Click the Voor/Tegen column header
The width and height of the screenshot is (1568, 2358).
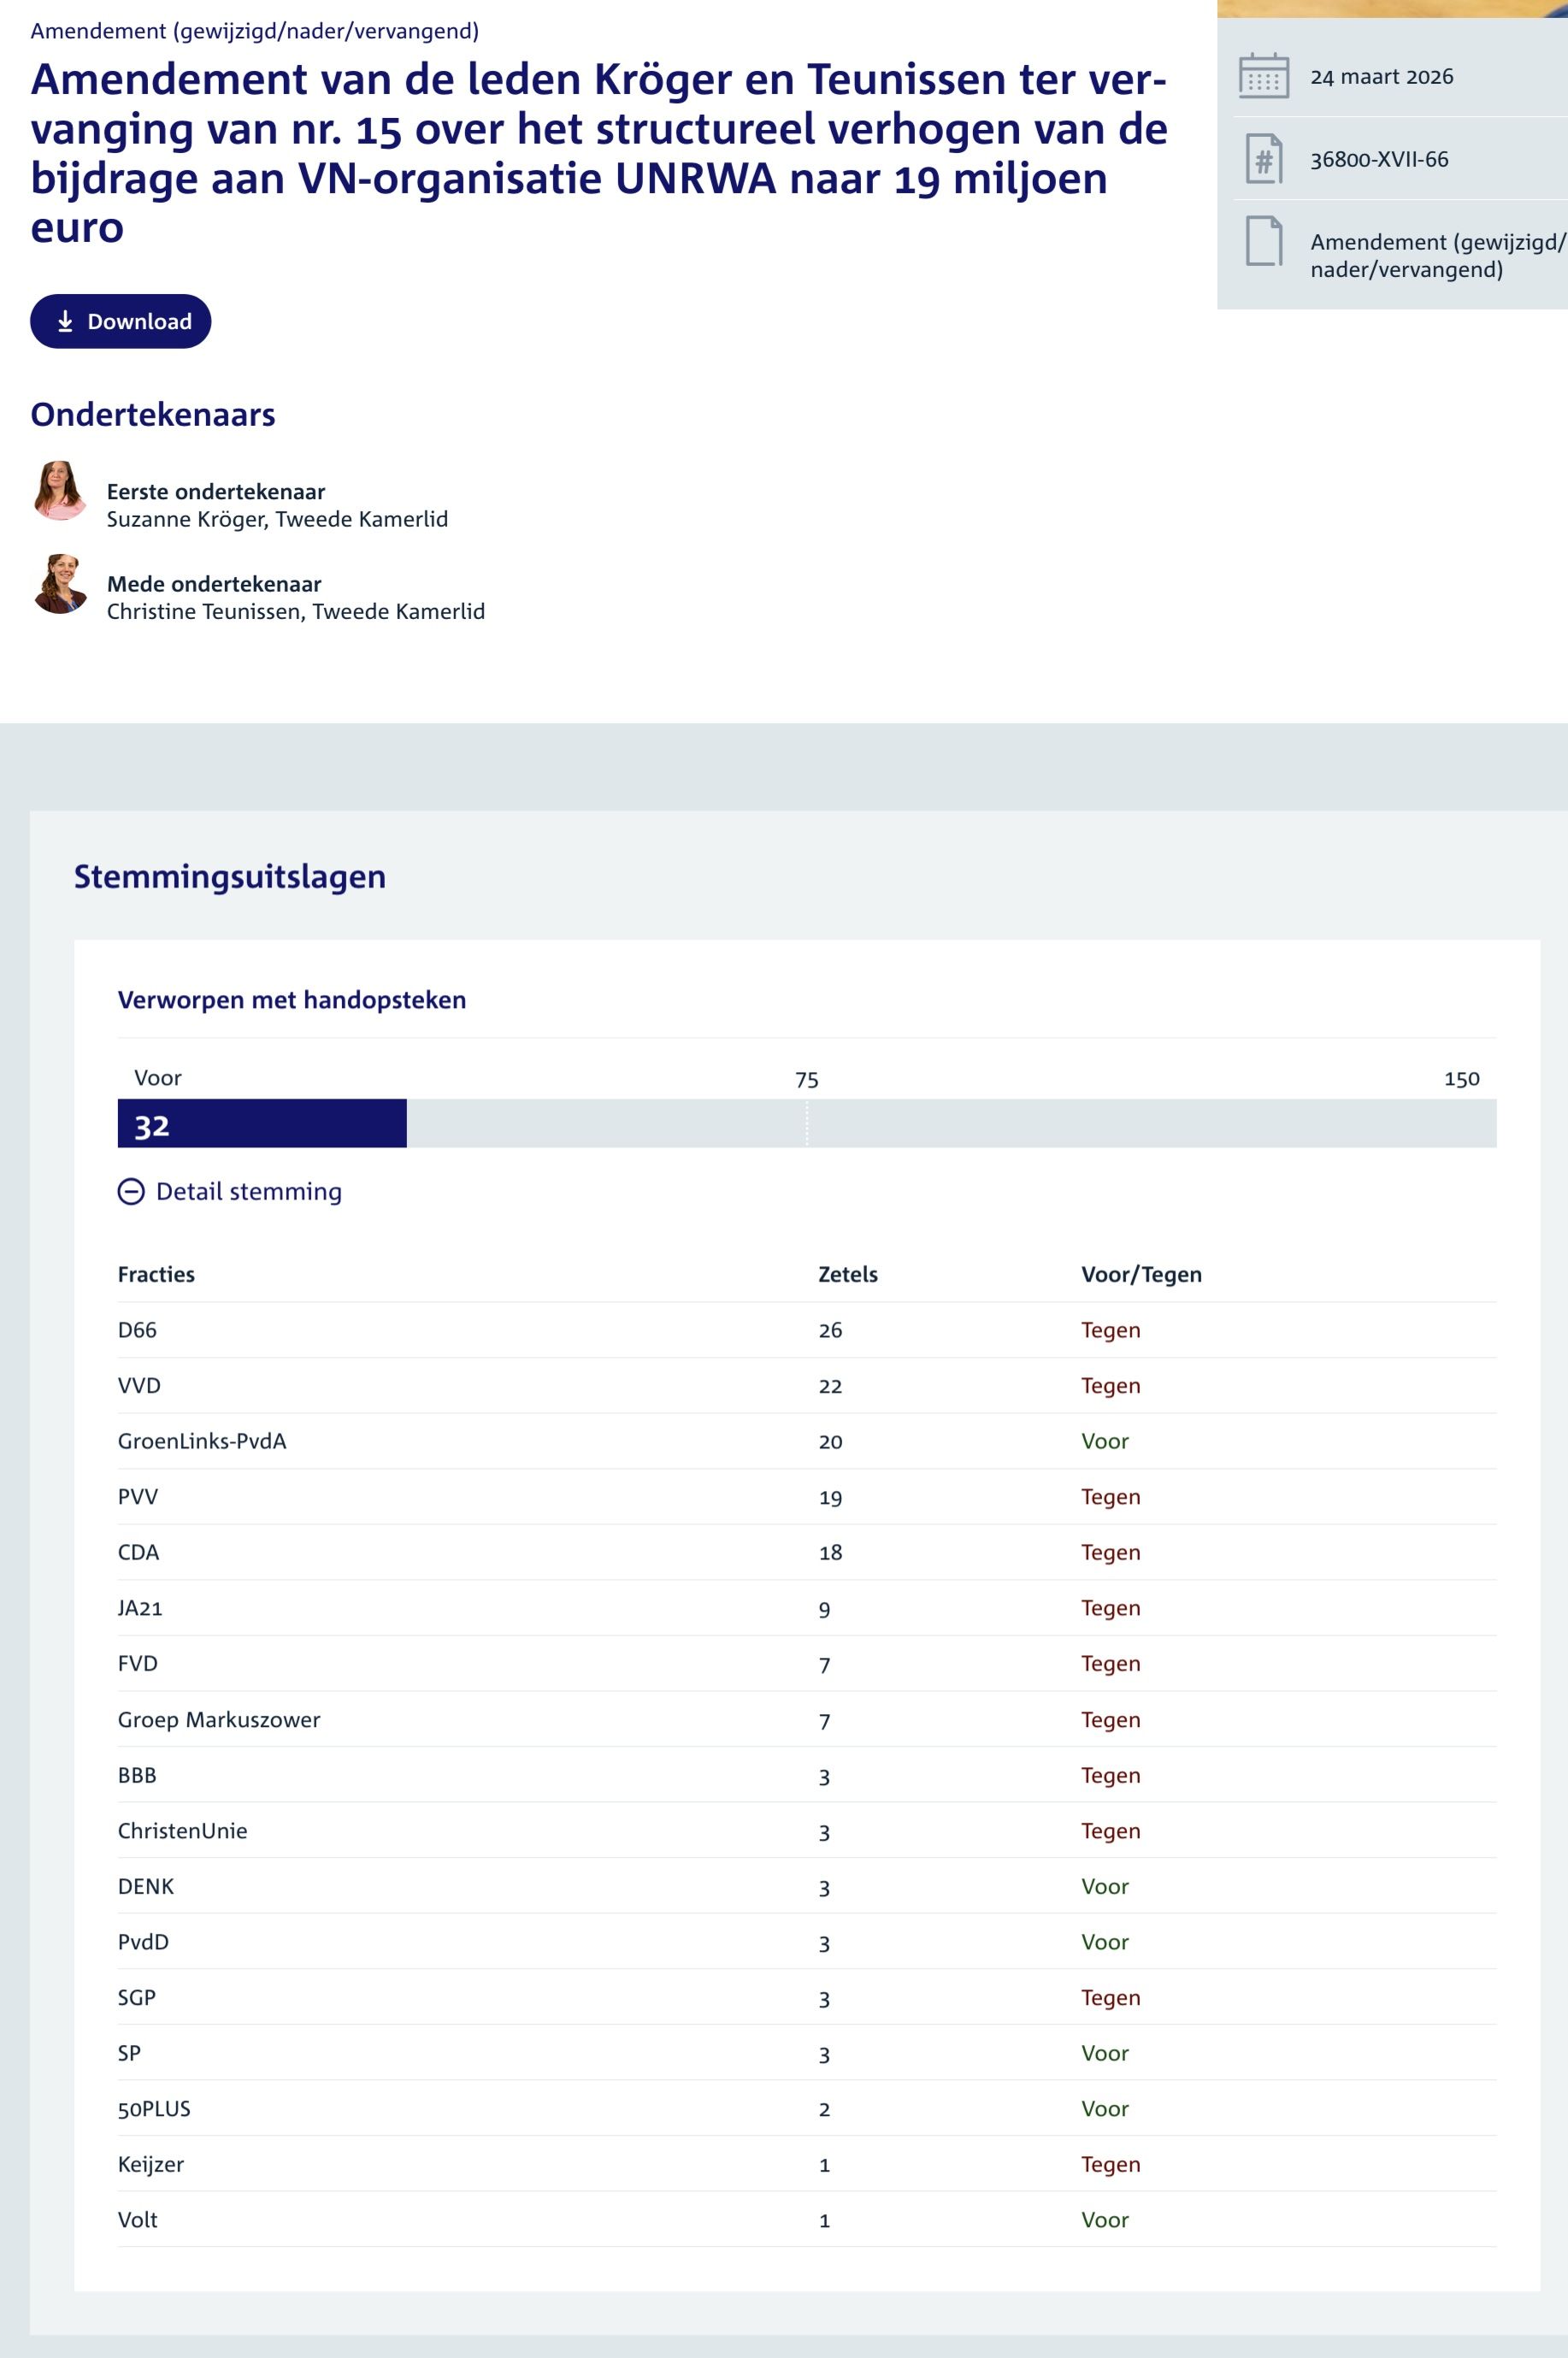(x=1140, y=1274)
